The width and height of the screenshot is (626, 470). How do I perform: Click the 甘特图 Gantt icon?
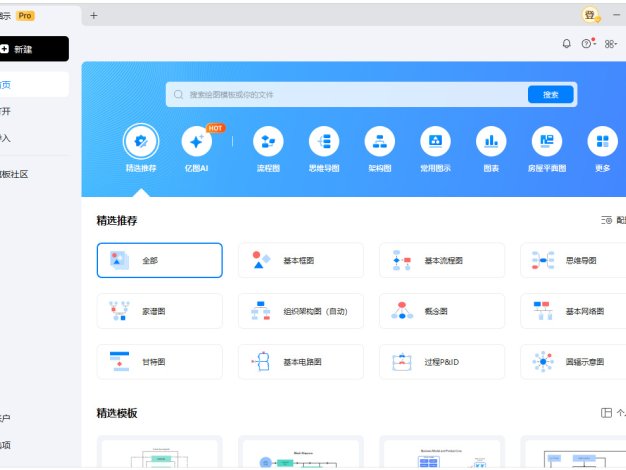pos(119,361)
